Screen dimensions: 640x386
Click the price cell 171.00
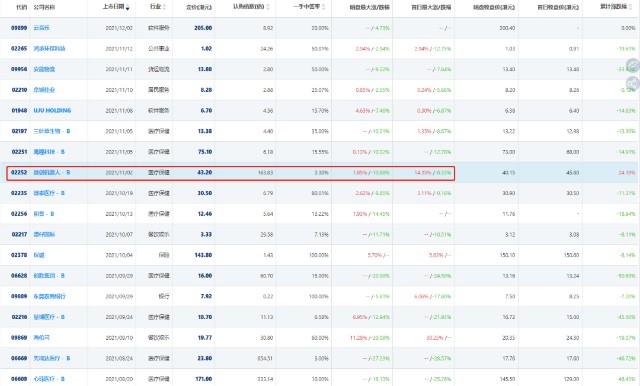204,379
